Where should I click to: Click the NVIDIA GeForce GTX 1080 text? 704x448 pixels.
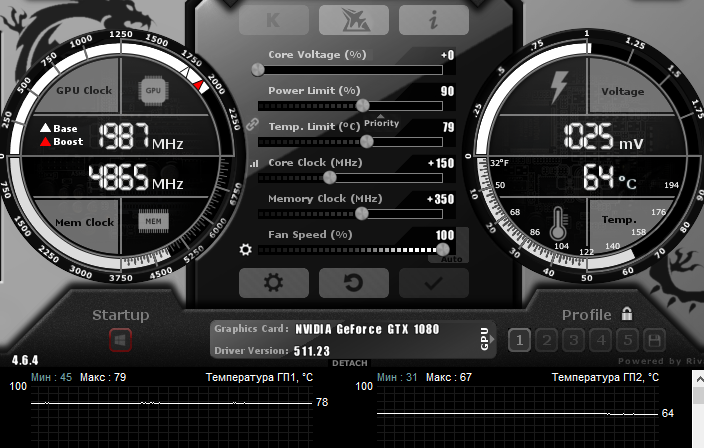click(x=367, y=329)
